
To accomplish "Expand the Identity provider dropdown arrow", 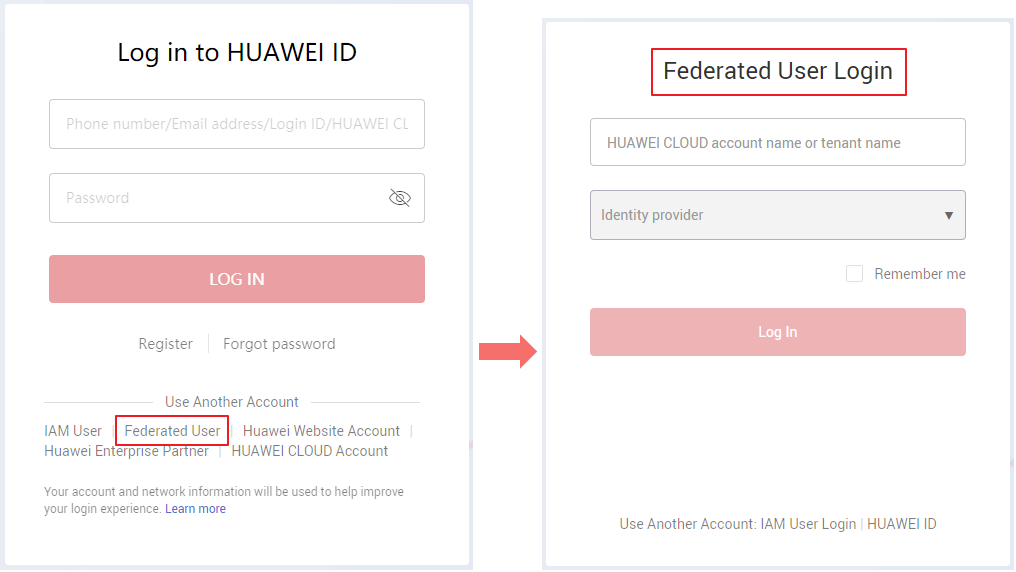I will [949, 216].
